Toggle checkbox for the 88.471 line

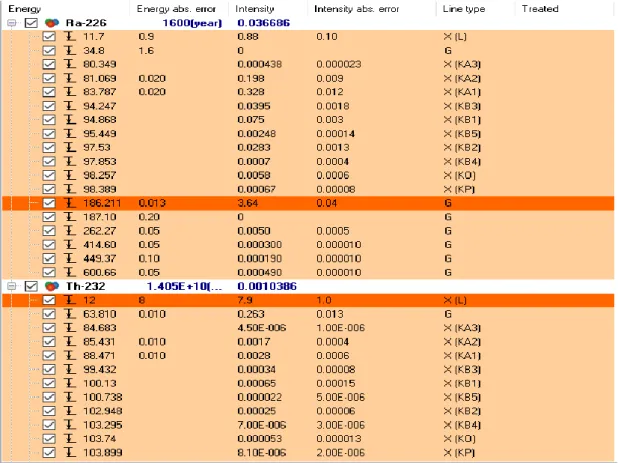coord(49,355)
